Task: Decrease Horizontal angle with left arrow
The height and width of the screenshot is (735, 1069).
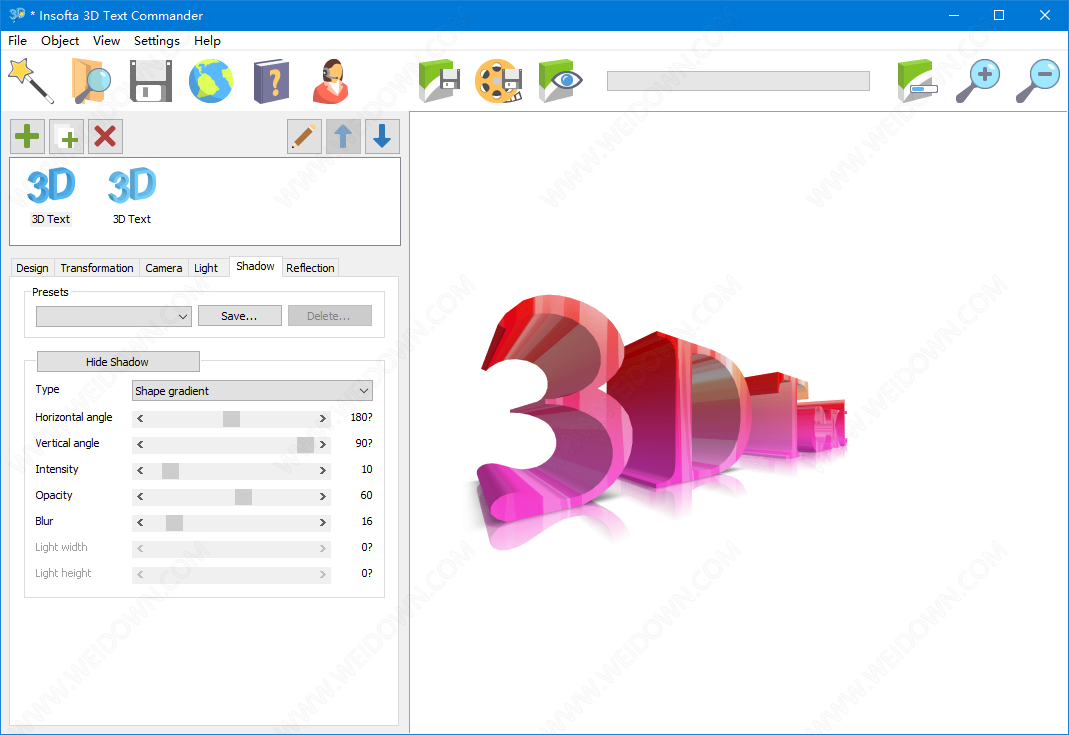Action: tap(140, 418)
